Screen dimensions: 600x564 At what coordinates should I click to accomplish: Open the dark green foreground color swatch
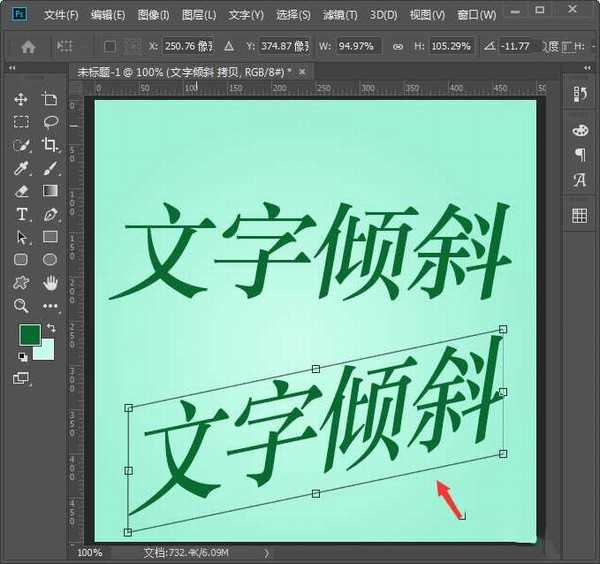(29, 334)
